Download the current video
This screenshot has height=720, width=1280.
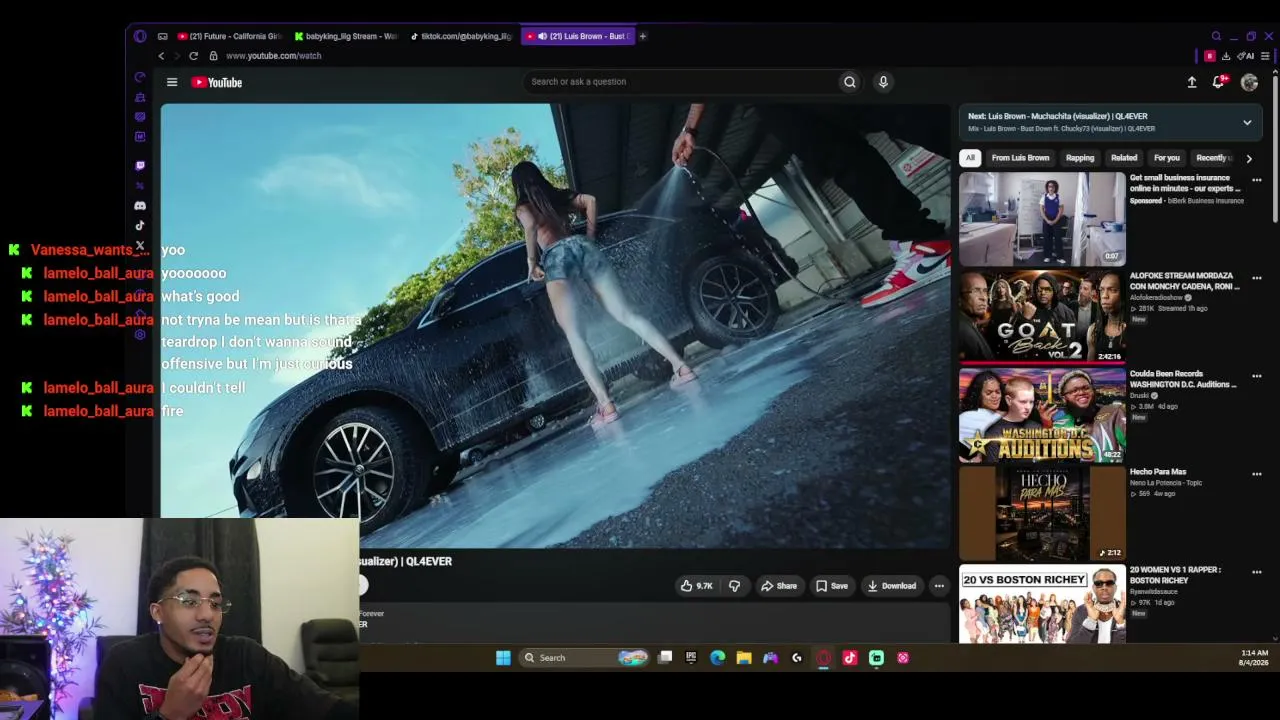point(892,586)
